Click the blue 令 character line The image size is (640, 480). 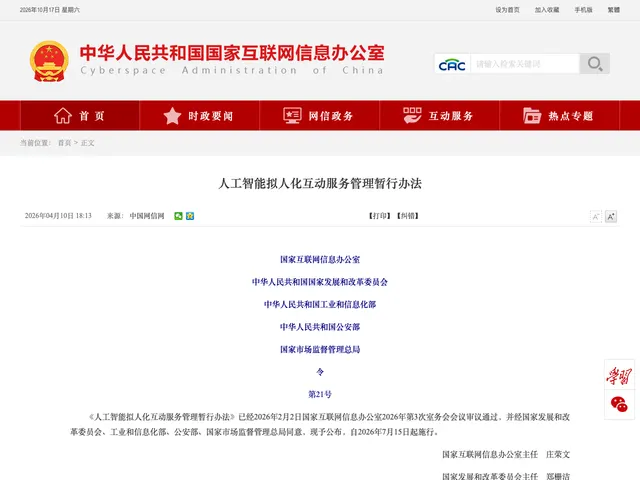[x=320, y=372]
